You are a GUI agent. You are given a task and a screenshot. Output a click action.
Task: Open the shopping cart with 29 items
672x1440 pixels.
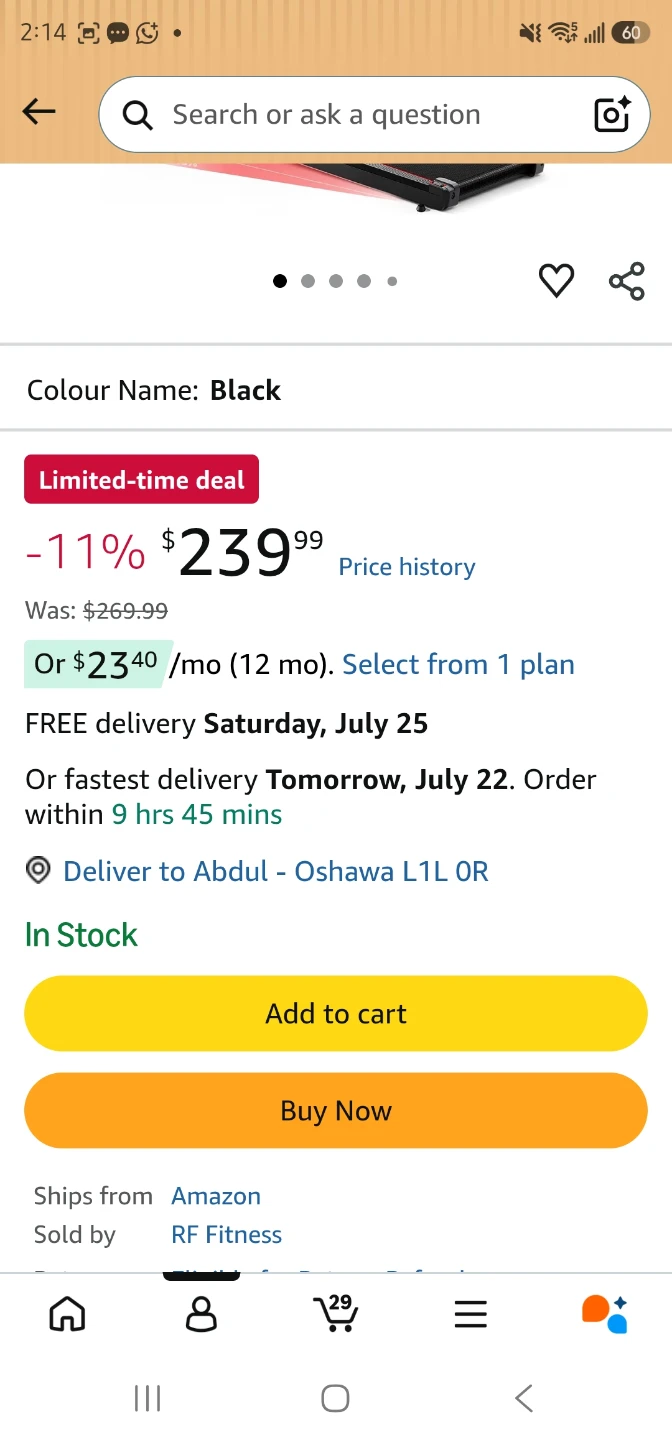click(336, 1313)
